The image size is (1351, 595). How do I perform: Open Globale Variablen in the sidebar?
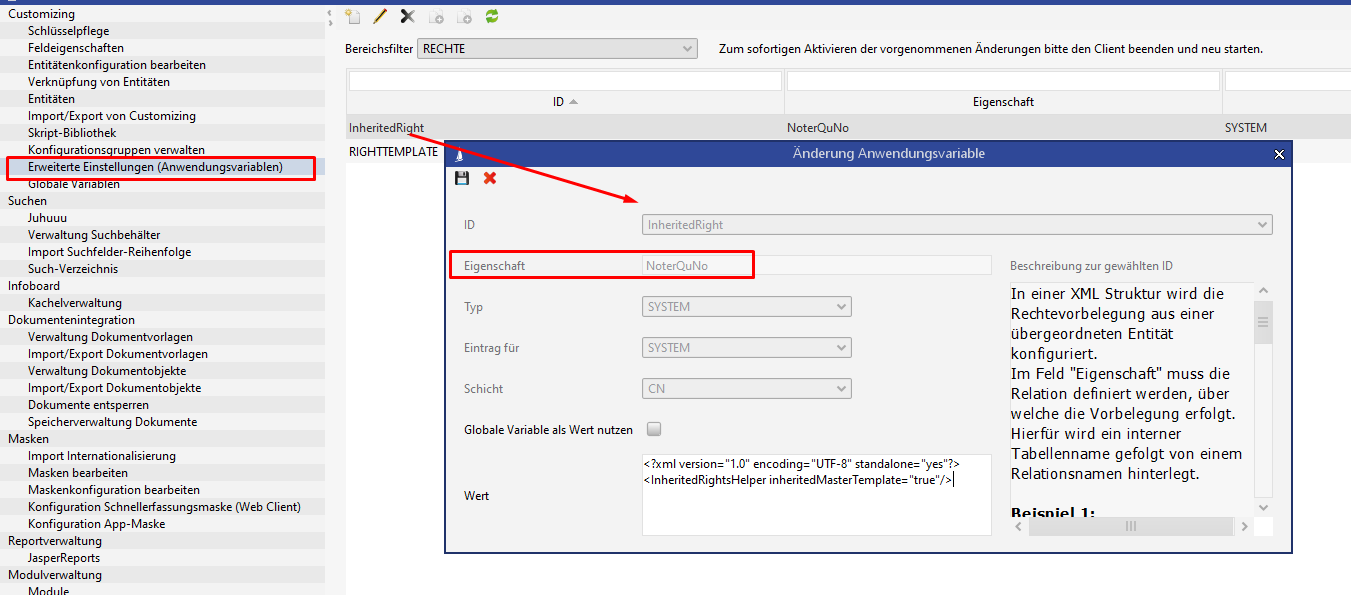point(74,184)
